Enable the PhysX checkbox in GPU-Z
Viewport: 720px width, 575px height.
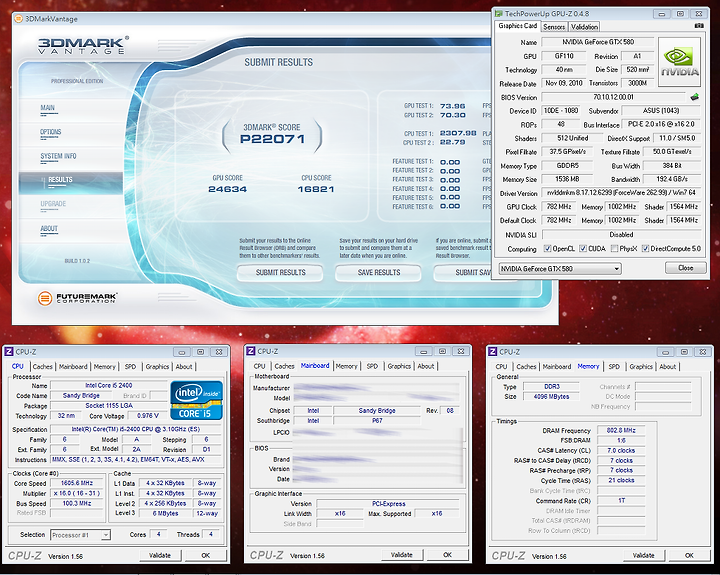coord(614,248)
